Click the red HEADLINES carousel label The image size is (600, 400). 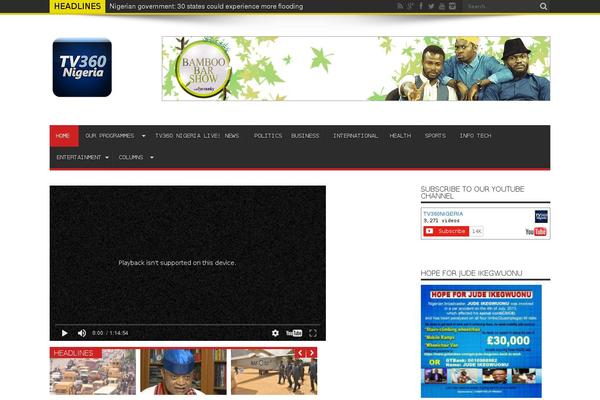(x=75, y=353)
